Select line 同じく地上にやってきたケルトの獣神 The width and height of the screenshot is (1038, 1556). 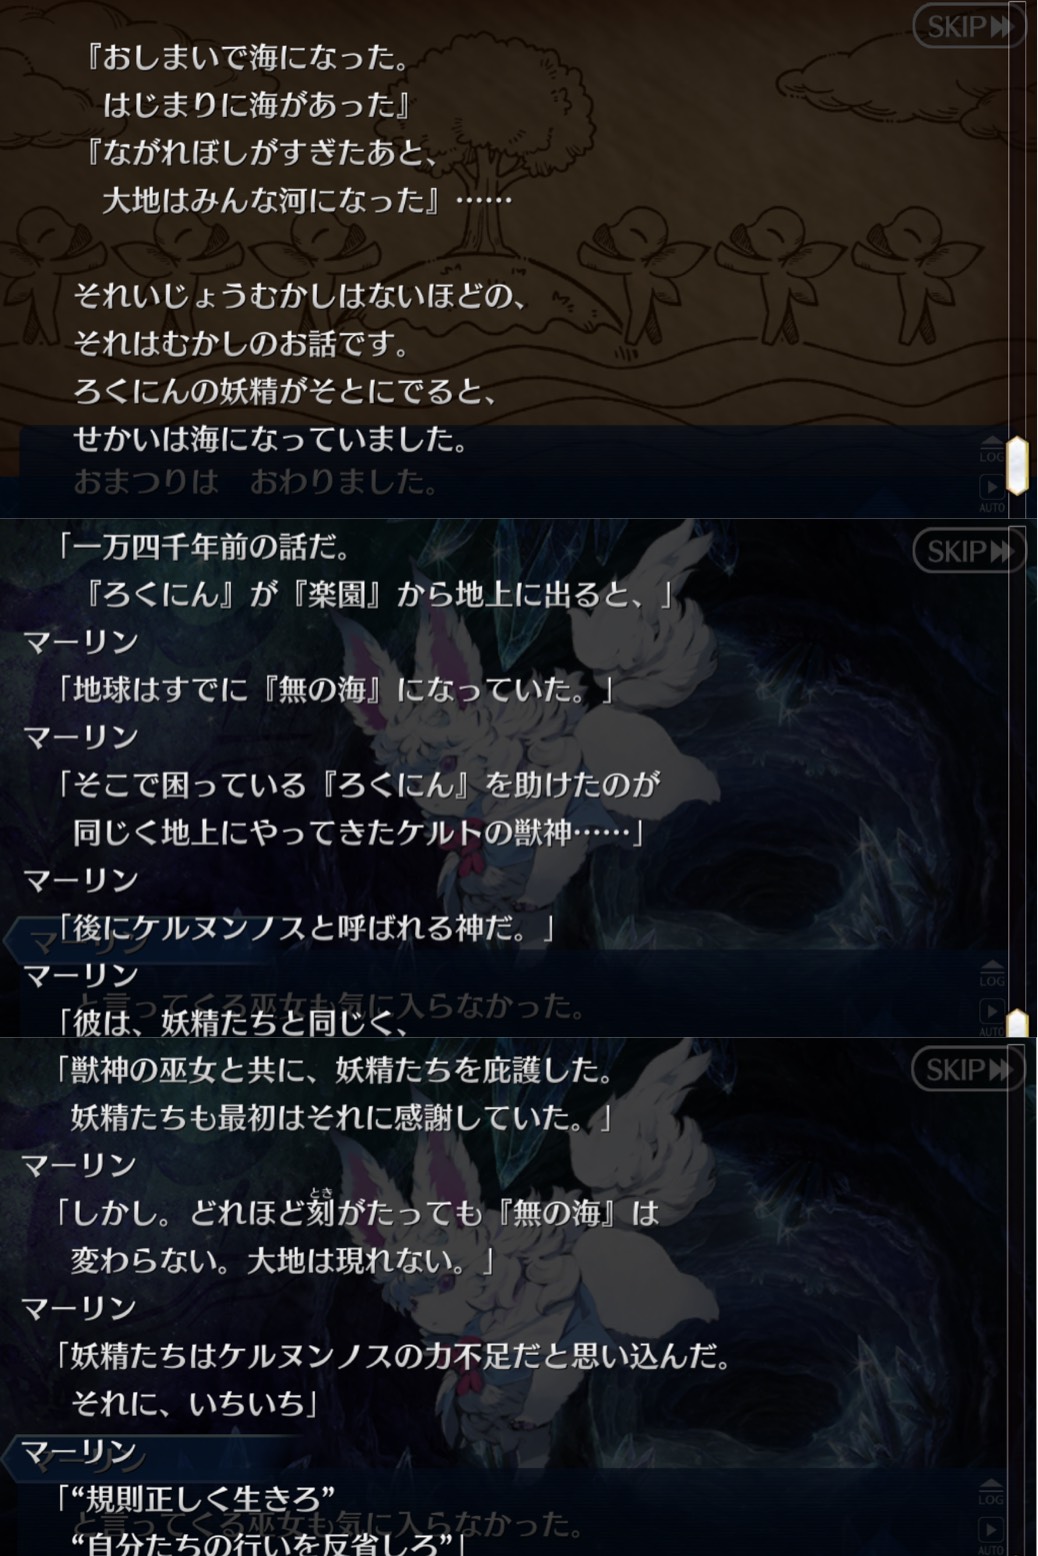tap(358, 831)
